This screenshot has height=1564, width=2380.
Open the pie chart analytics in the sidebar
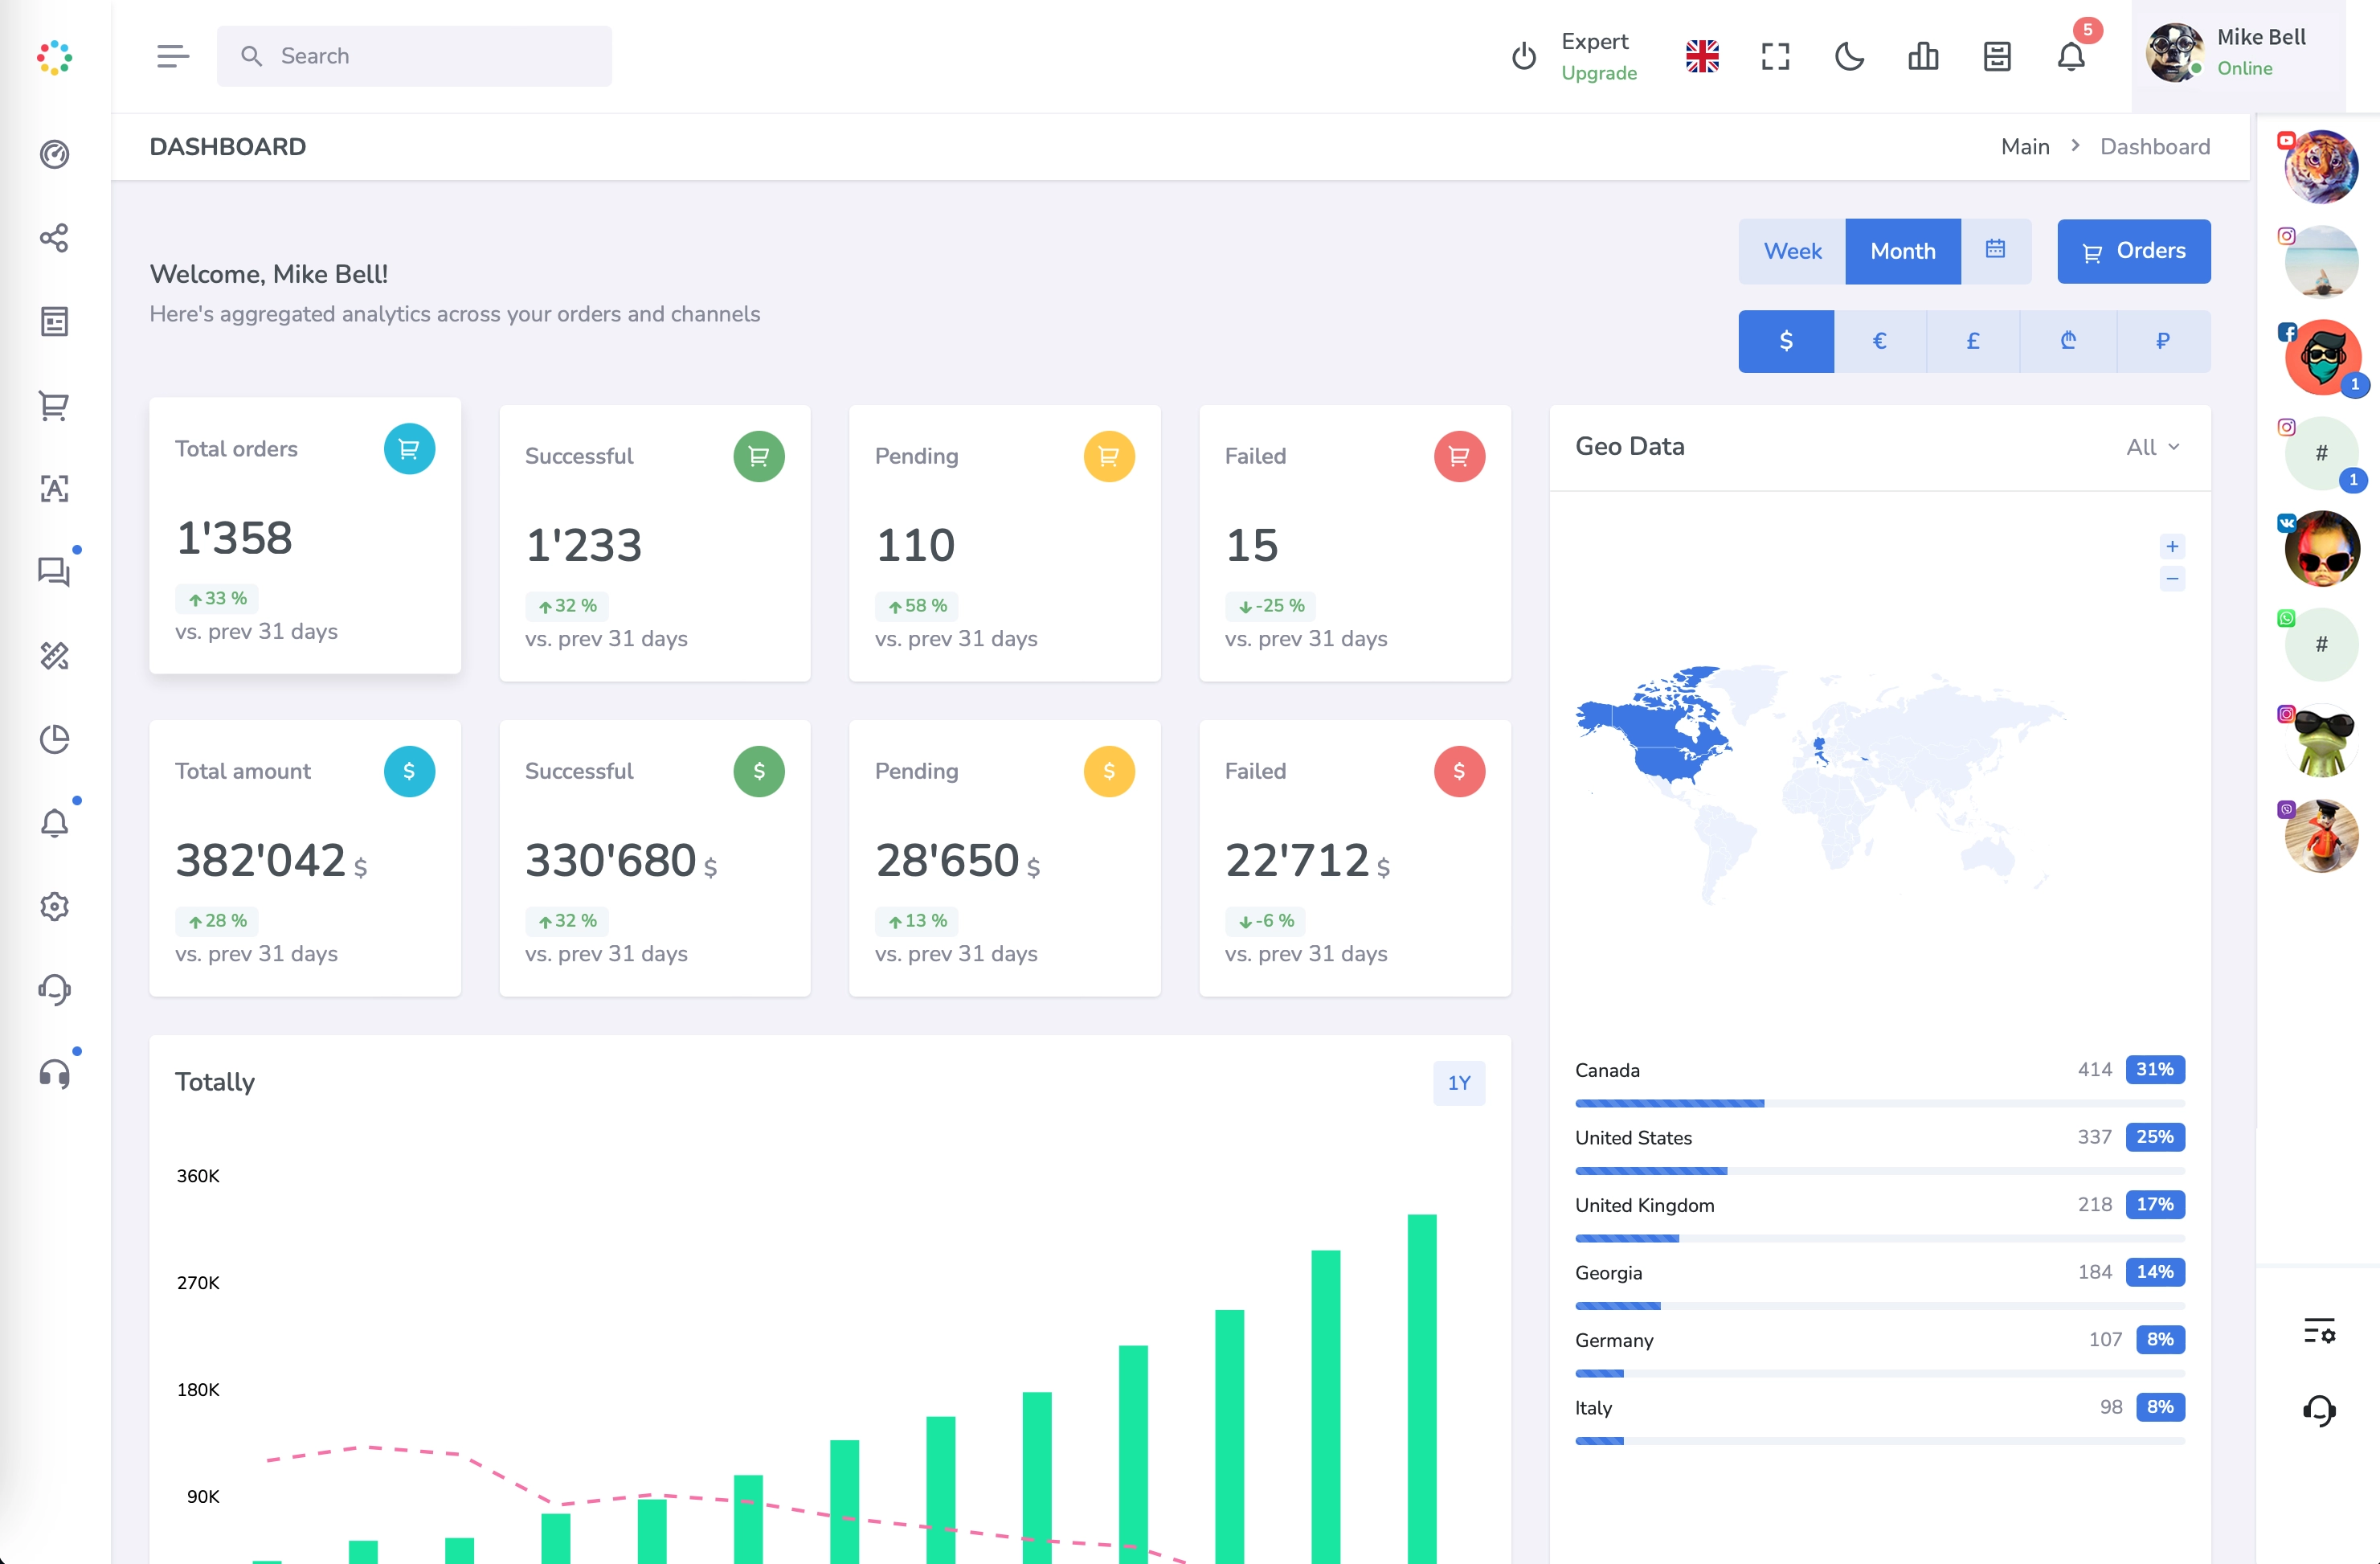click(x=54, y=739)
